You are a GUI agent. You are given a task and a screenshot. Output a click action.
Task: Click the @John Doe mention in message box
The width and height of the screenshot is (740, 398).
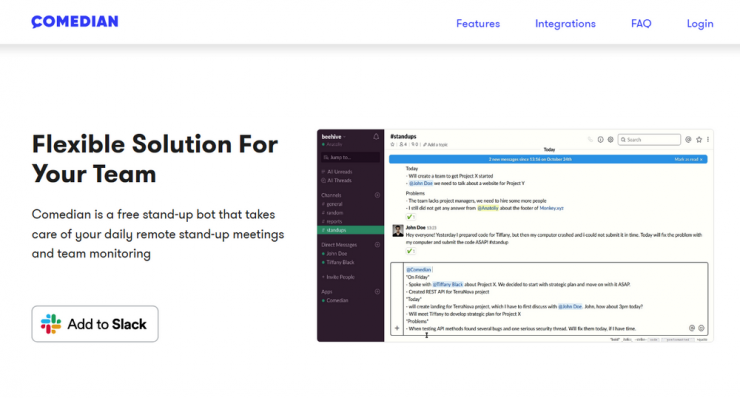pyautogui.click(x=570, y=306)
